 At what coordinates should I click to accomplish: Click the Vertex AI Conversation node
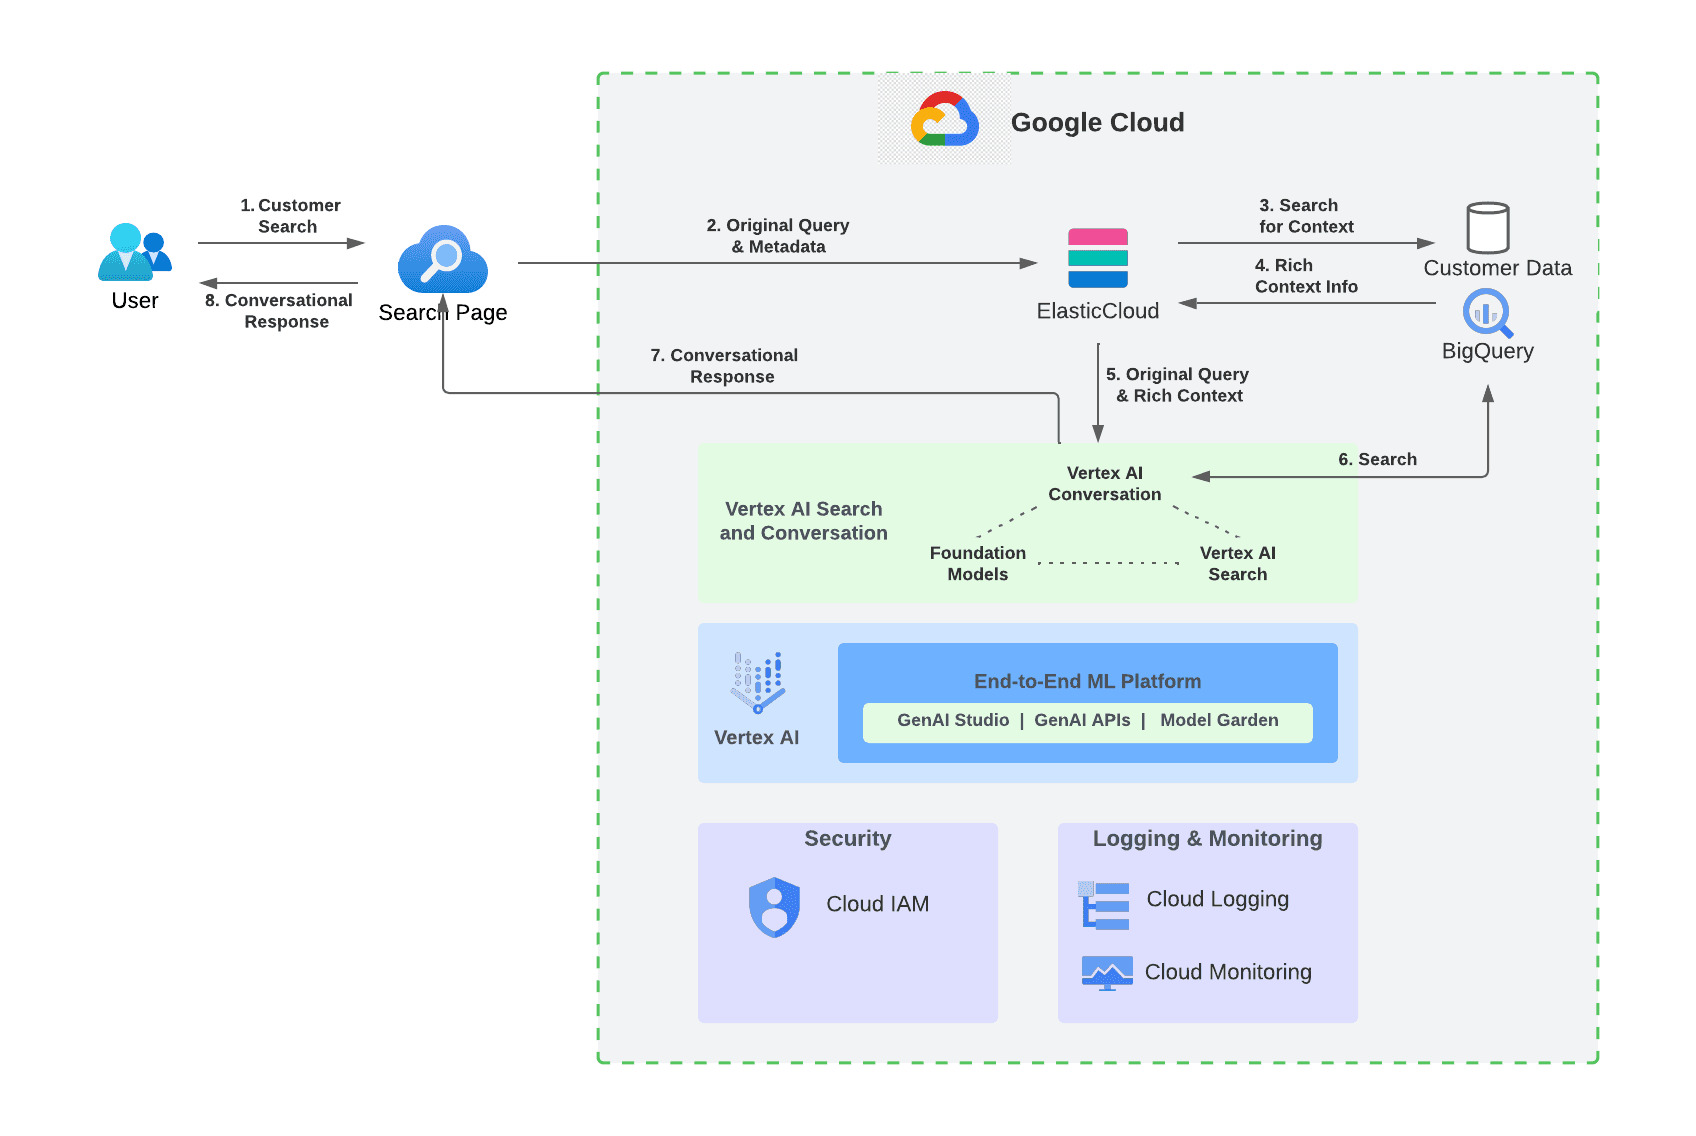[1104, 484]
